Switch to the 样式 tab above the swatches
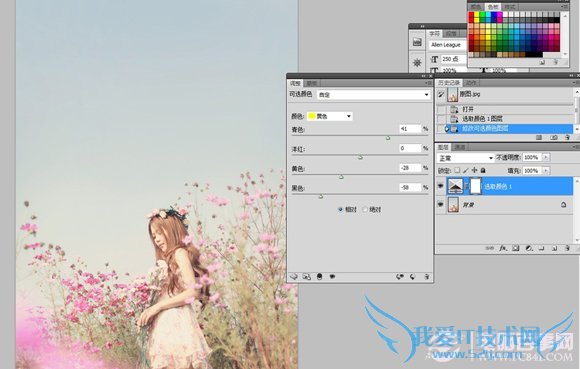 pyautogui.click(x=509, y=7)
